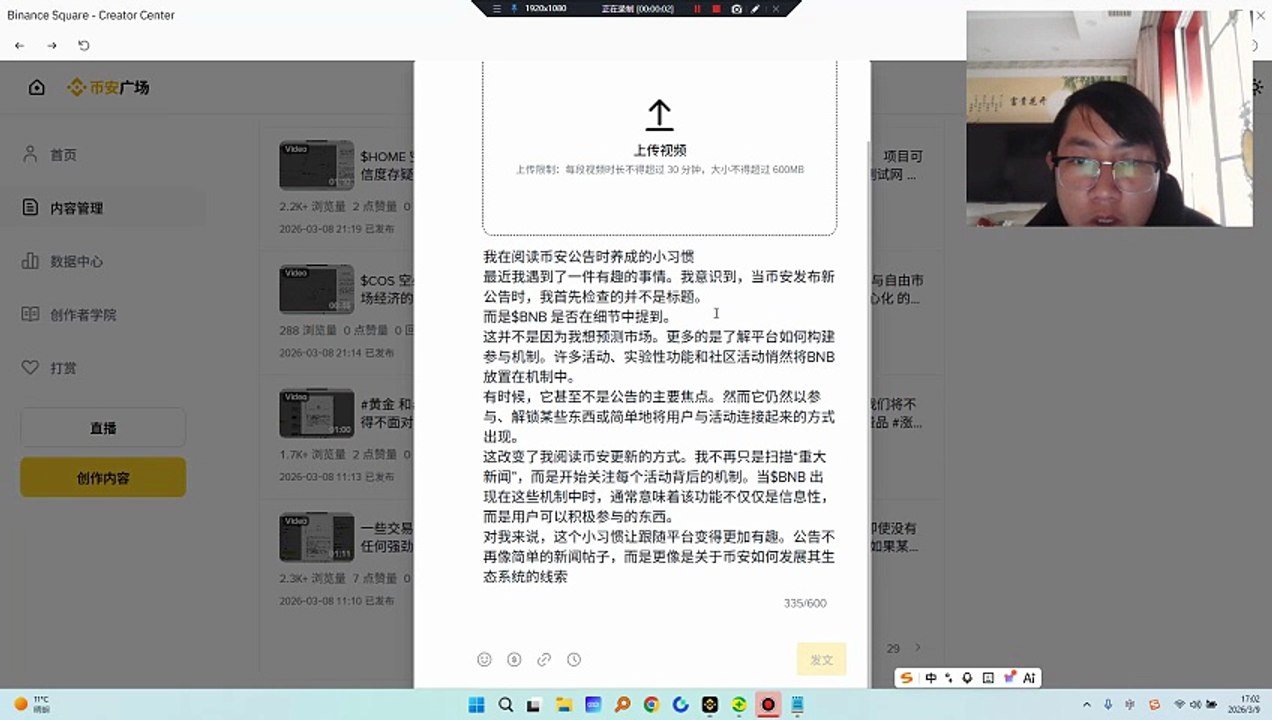Open schedule post clock icon
Viewport: 1272px width, 720px height.
[574, 659]
